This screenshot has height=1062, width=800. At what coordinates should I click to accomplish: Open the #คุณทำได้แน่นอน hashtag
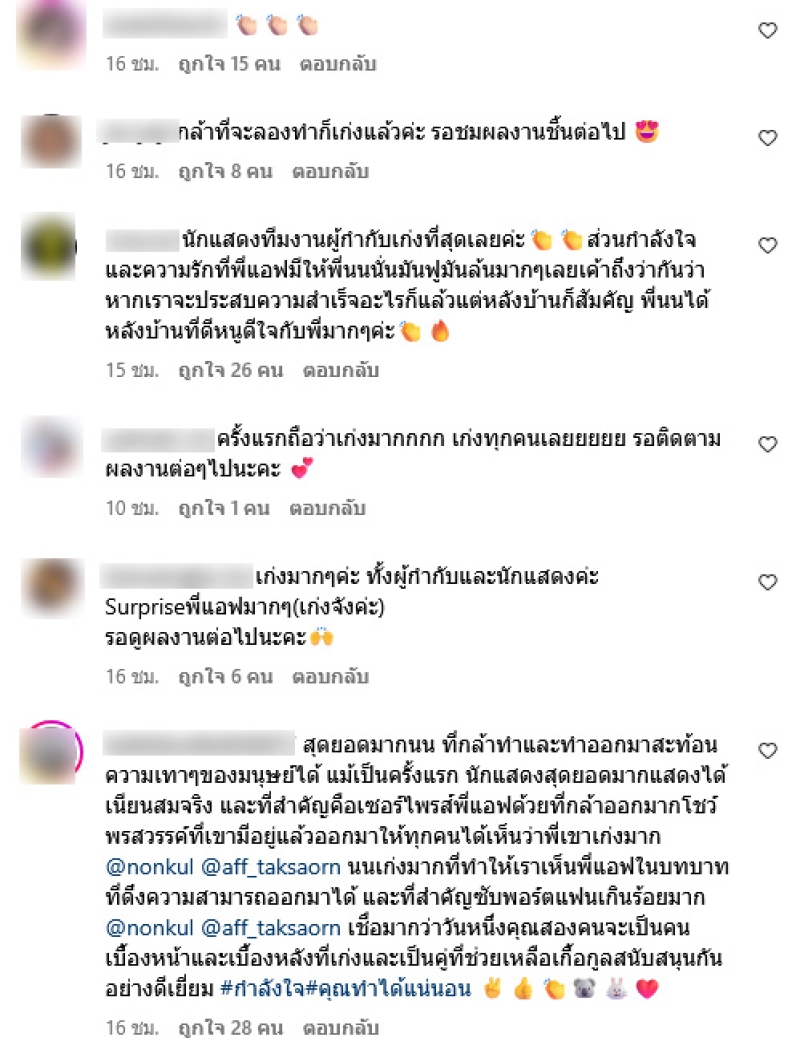click(x=389, y=989)
